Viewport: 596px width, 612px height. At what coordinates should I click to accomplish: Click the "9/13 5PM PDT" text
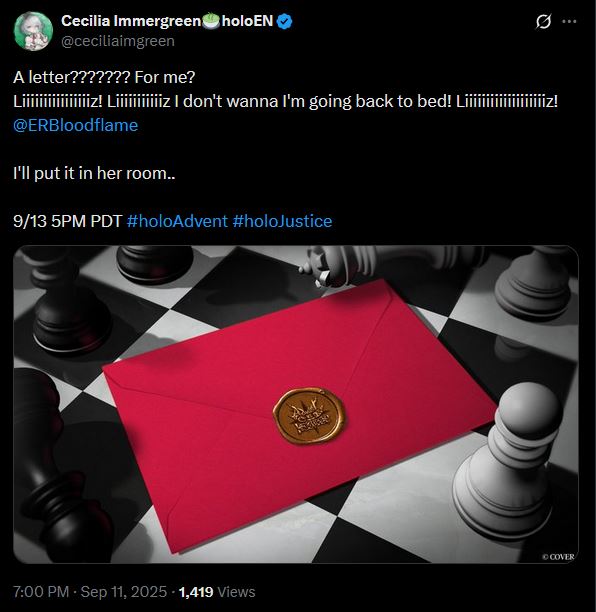tap(68, 221)
